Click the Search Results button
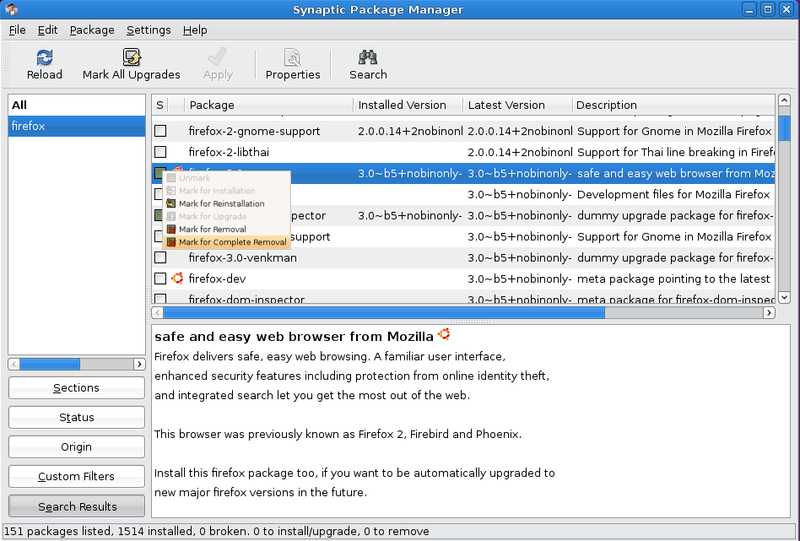800x541 pixels. click(77, 506)
